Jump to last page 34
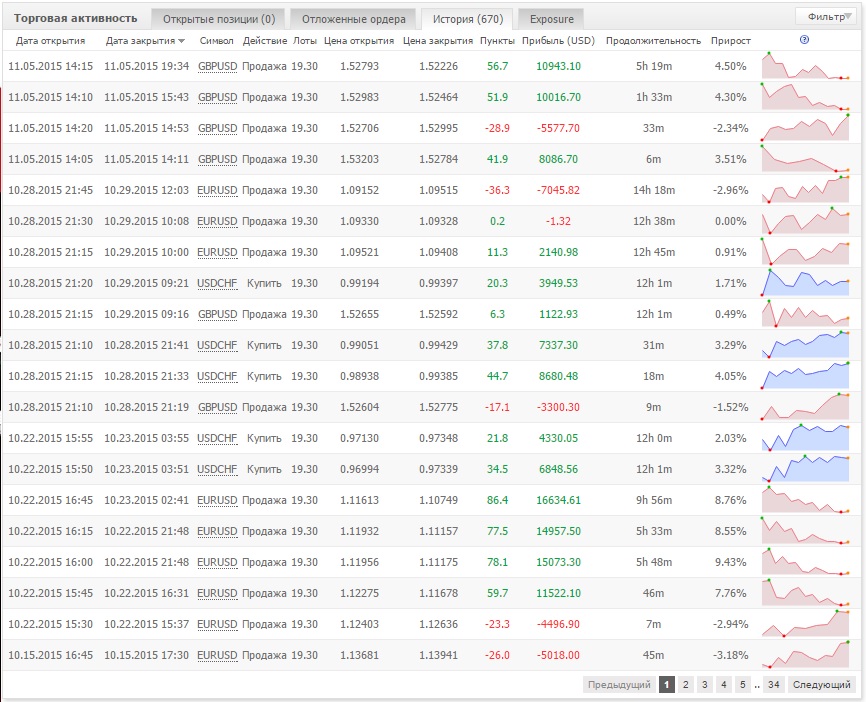 coord(773,684)
